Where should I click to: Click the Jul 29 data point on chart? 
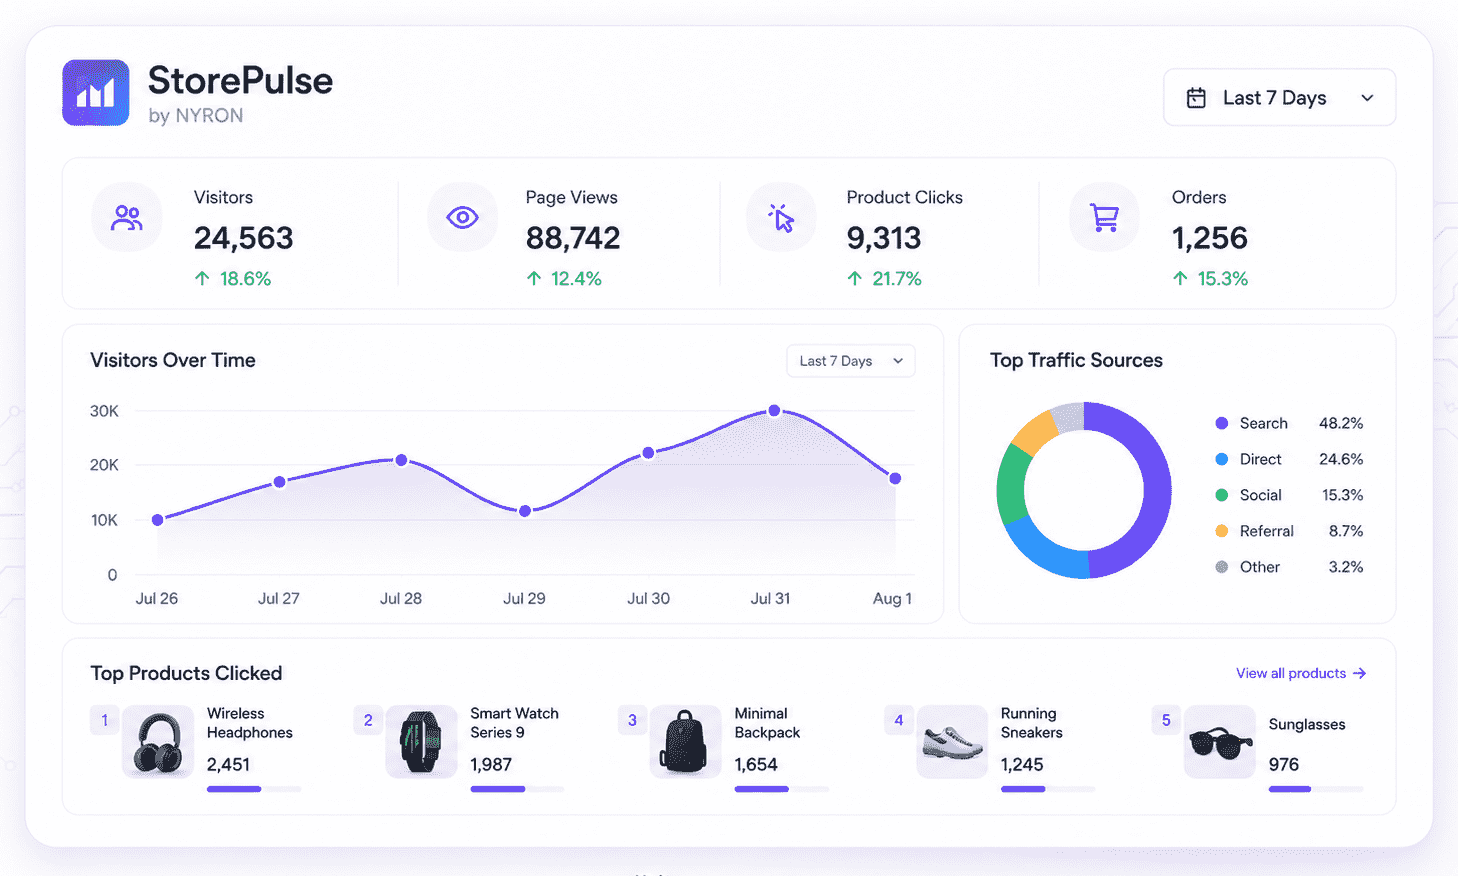[525, 511]
